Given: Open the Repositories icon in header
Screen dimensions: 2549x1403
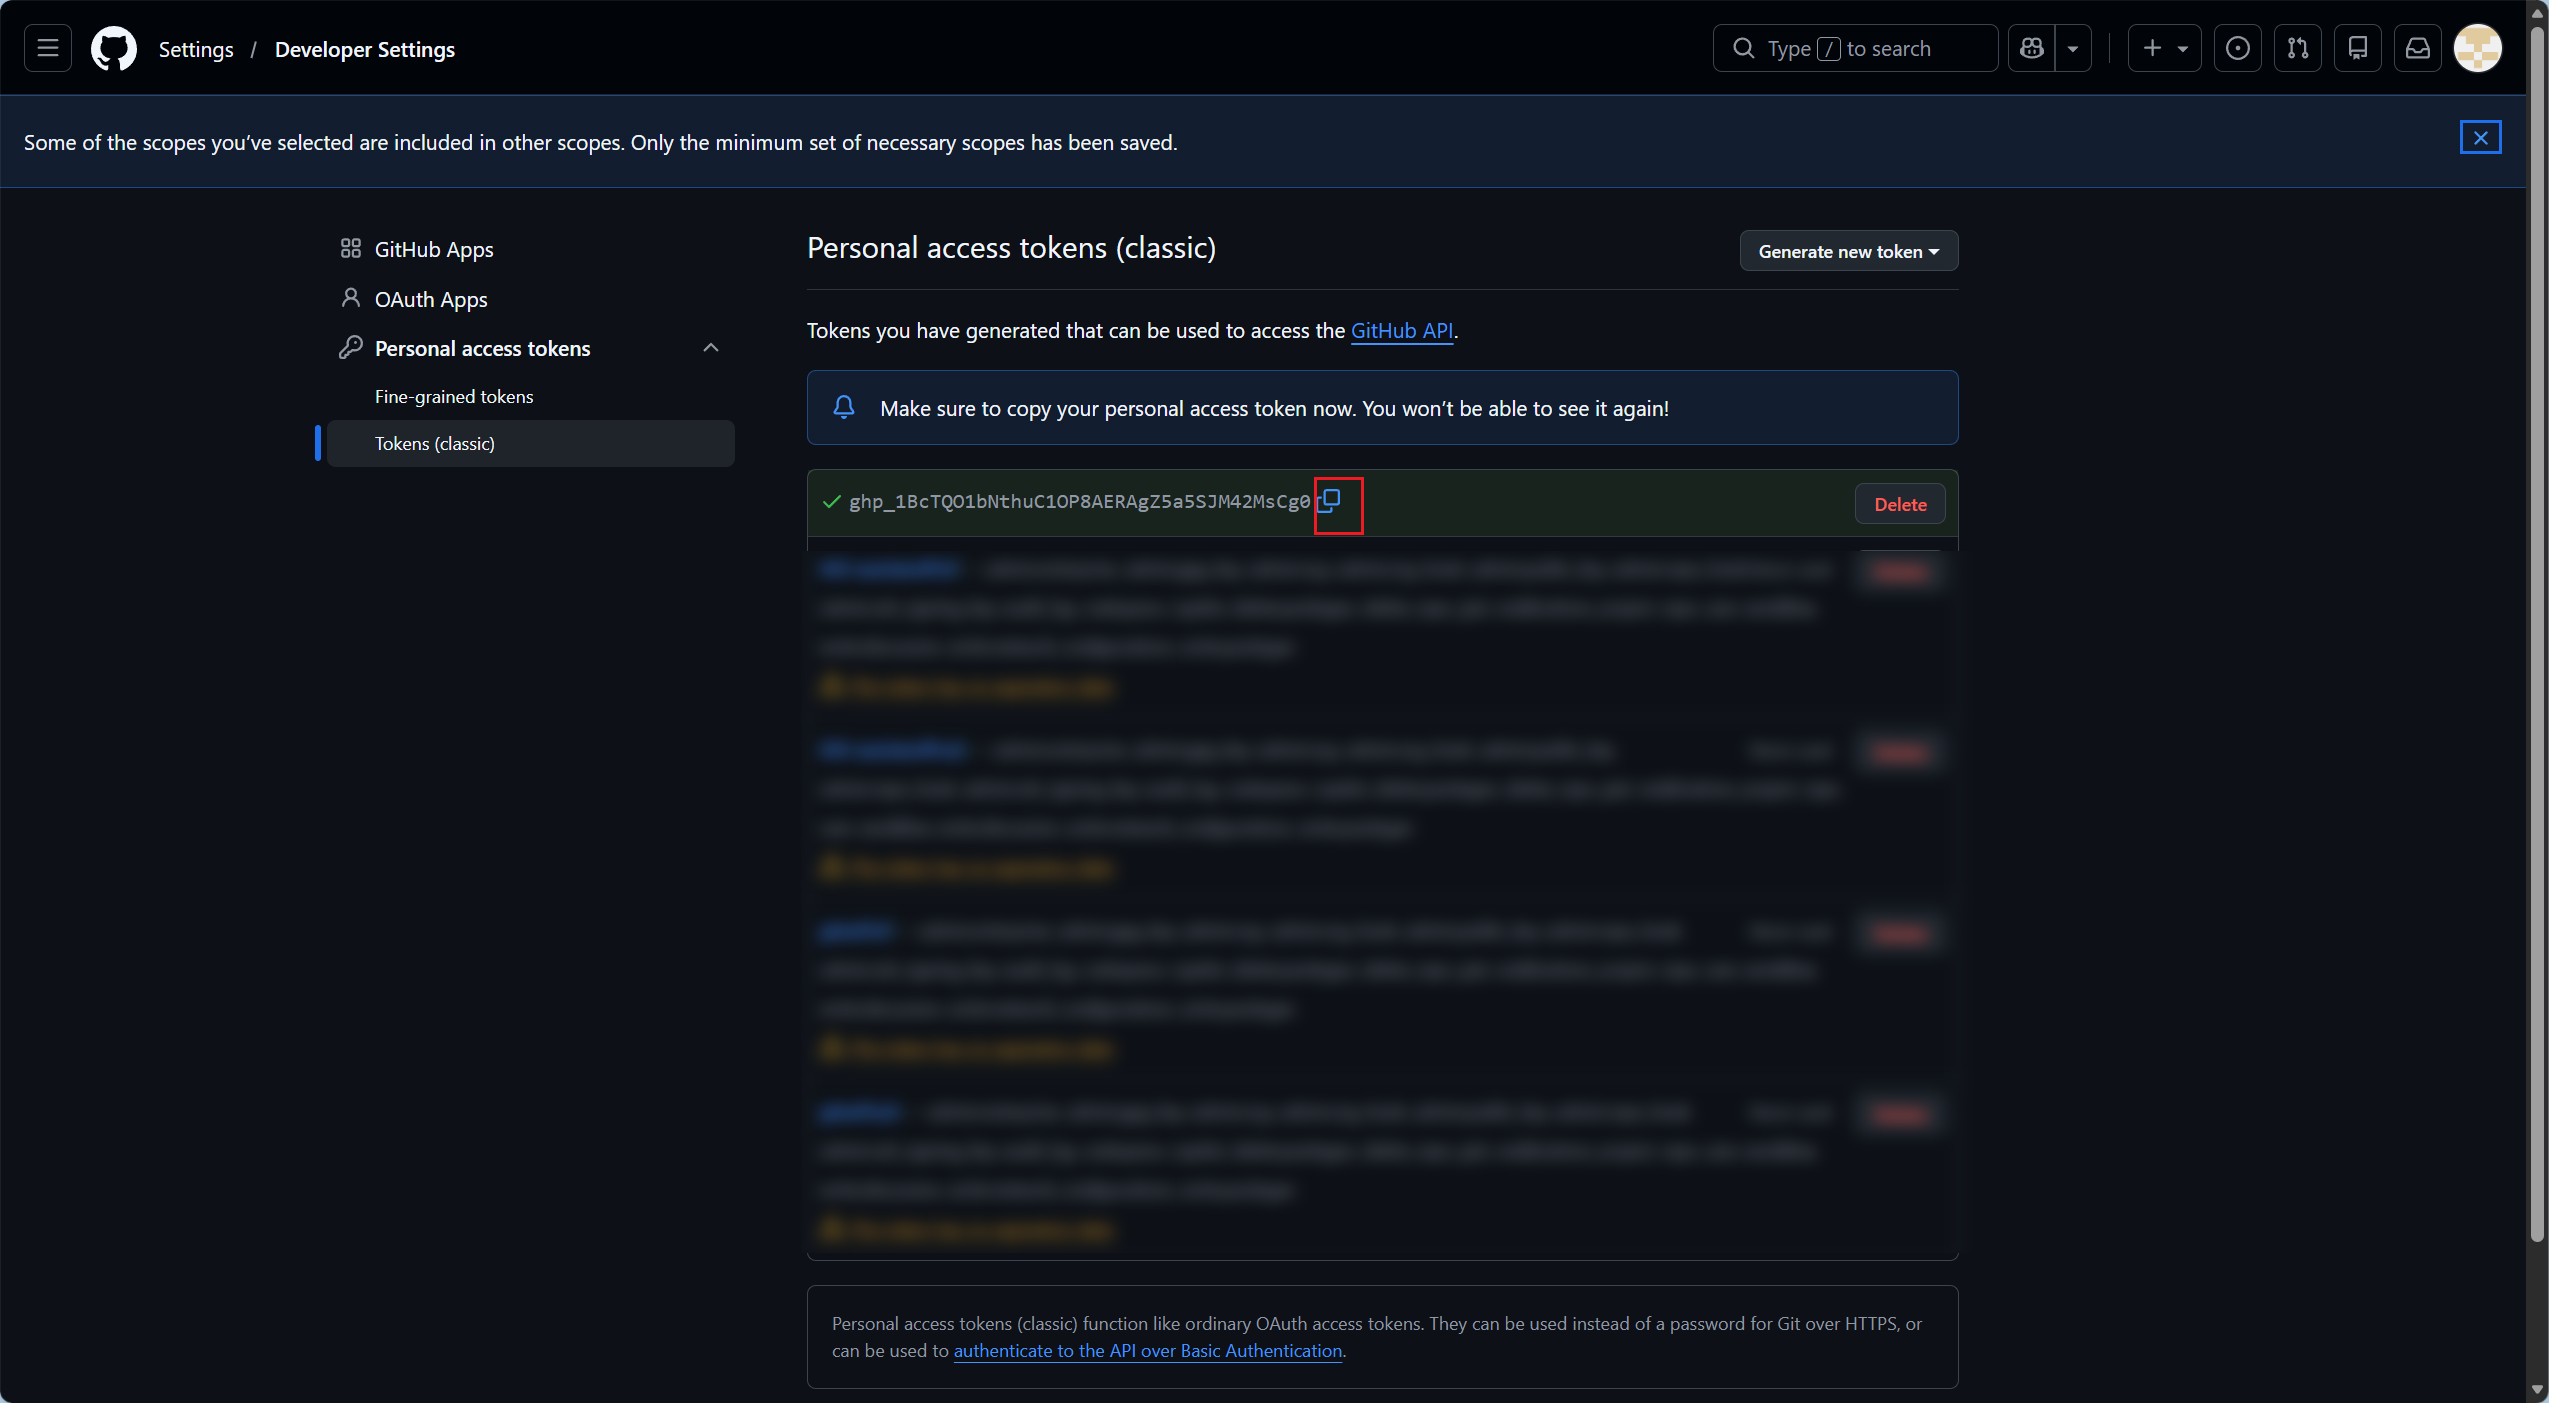Looking at the screenshot, I should 2358,48.
